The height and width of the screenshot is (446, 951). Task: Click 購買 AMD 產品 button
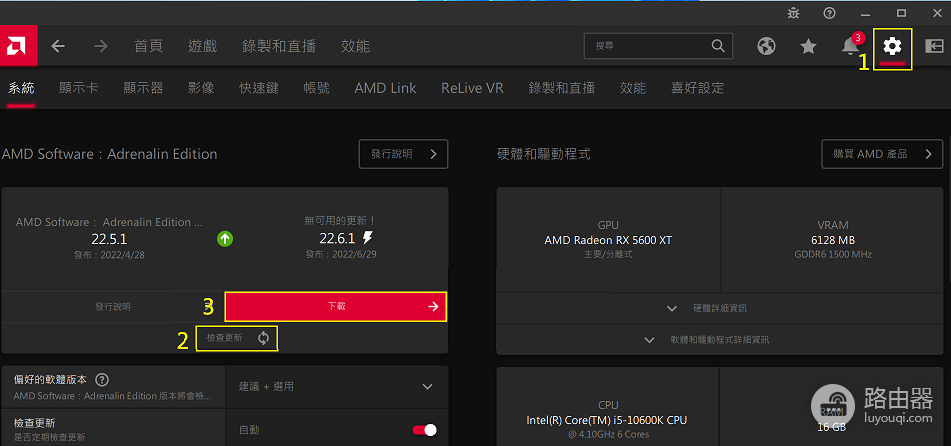coord(882,154)
